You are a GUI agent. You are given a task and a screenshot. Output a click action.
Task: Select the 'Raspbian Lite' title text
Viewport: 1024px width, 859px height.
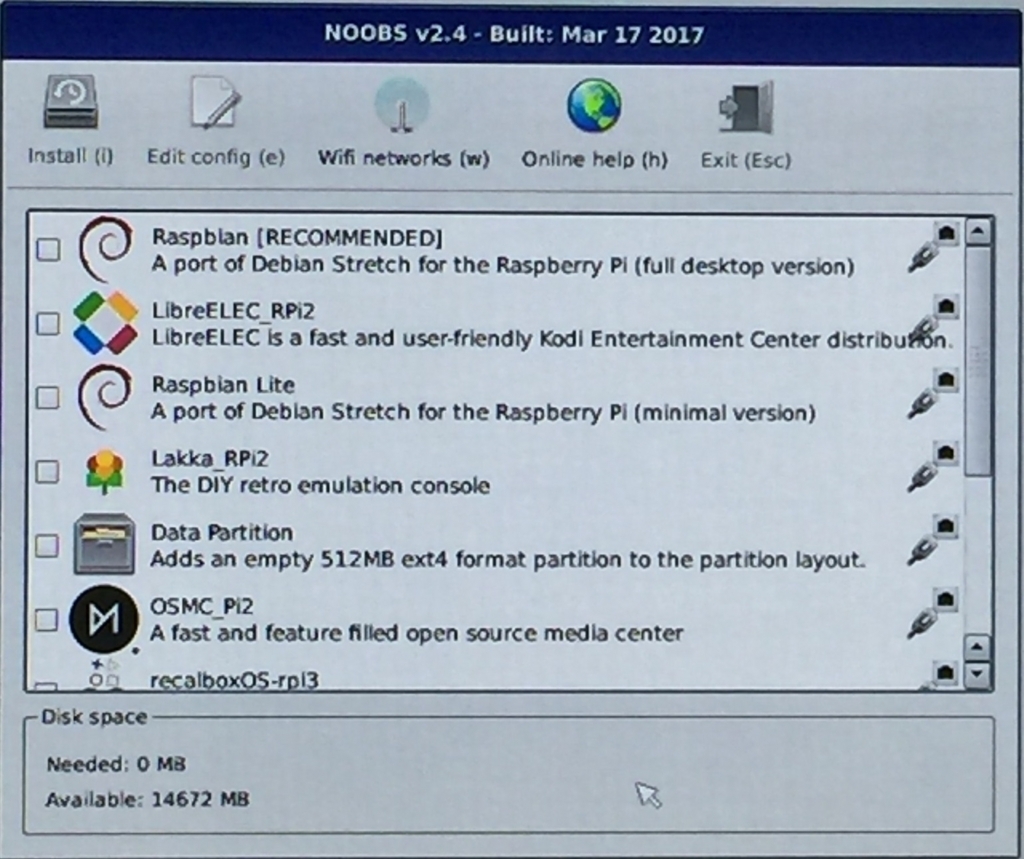pos(223,384)
